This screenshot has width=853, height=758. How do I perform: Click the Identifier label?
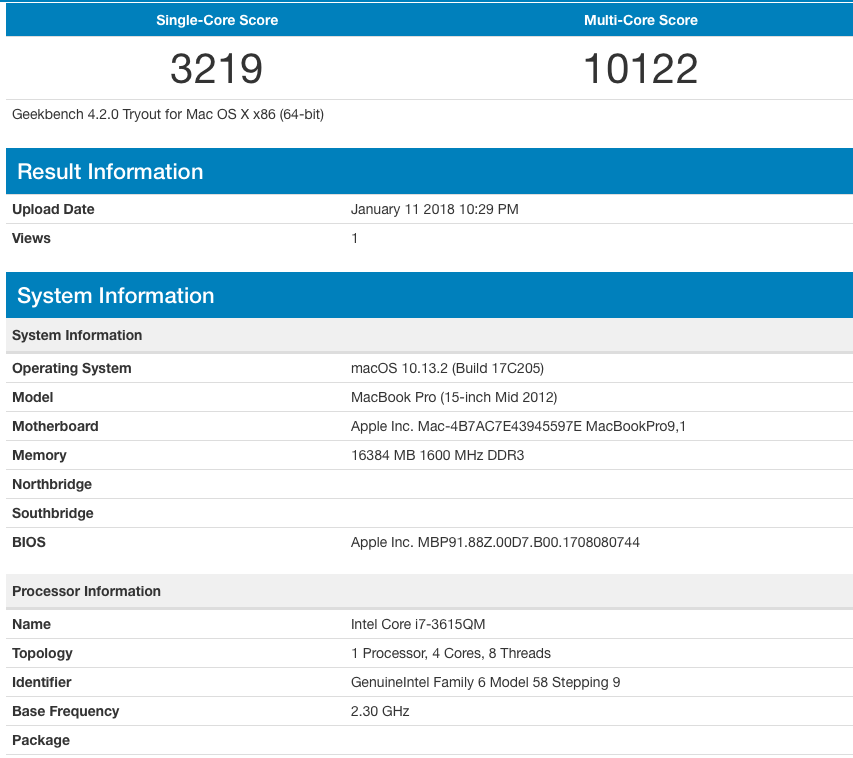pos(41,682)
